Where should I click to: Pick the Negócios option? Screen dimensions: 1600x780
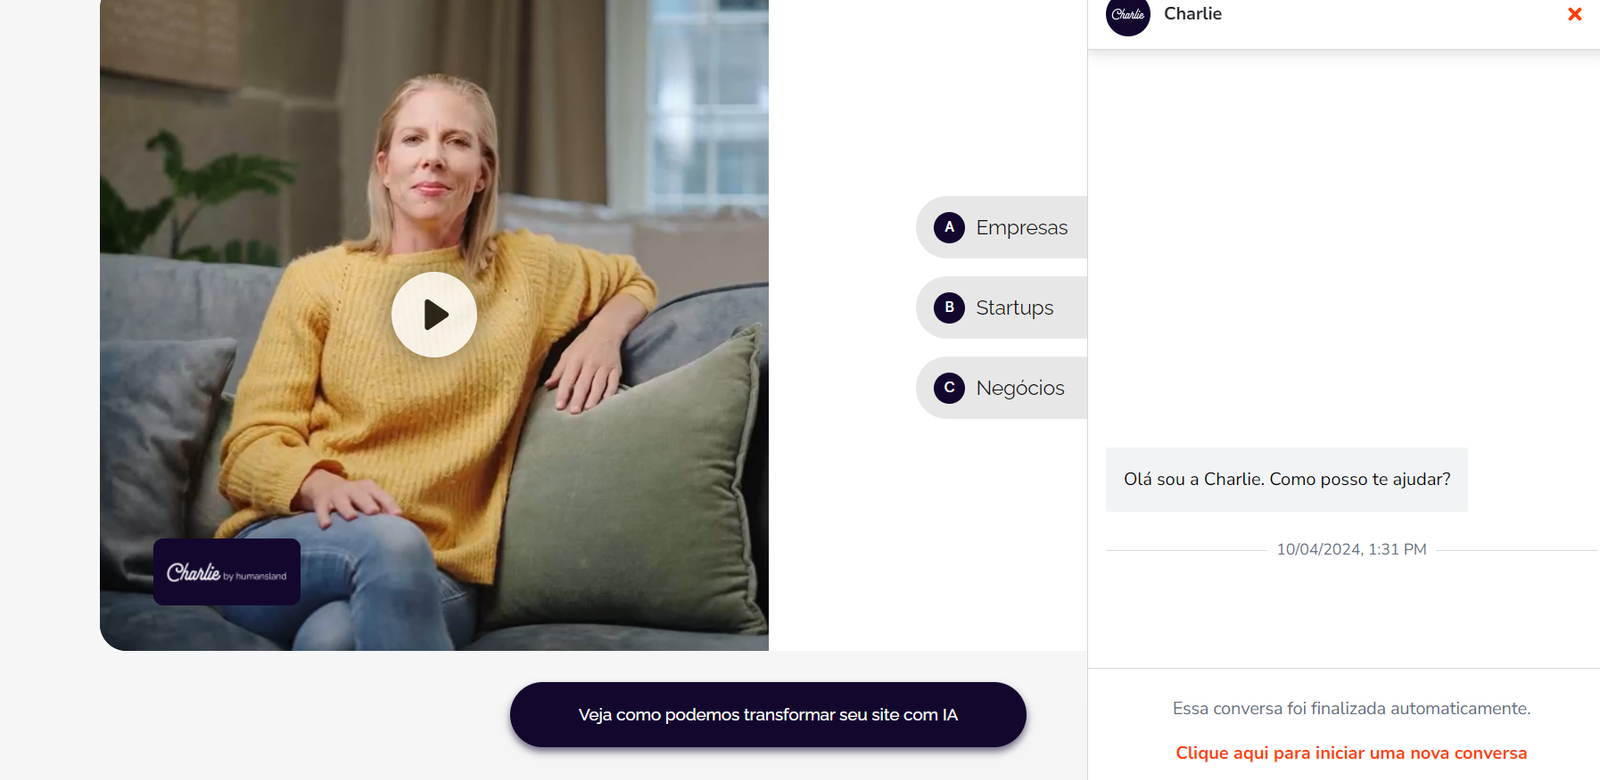click(1002, 387)
